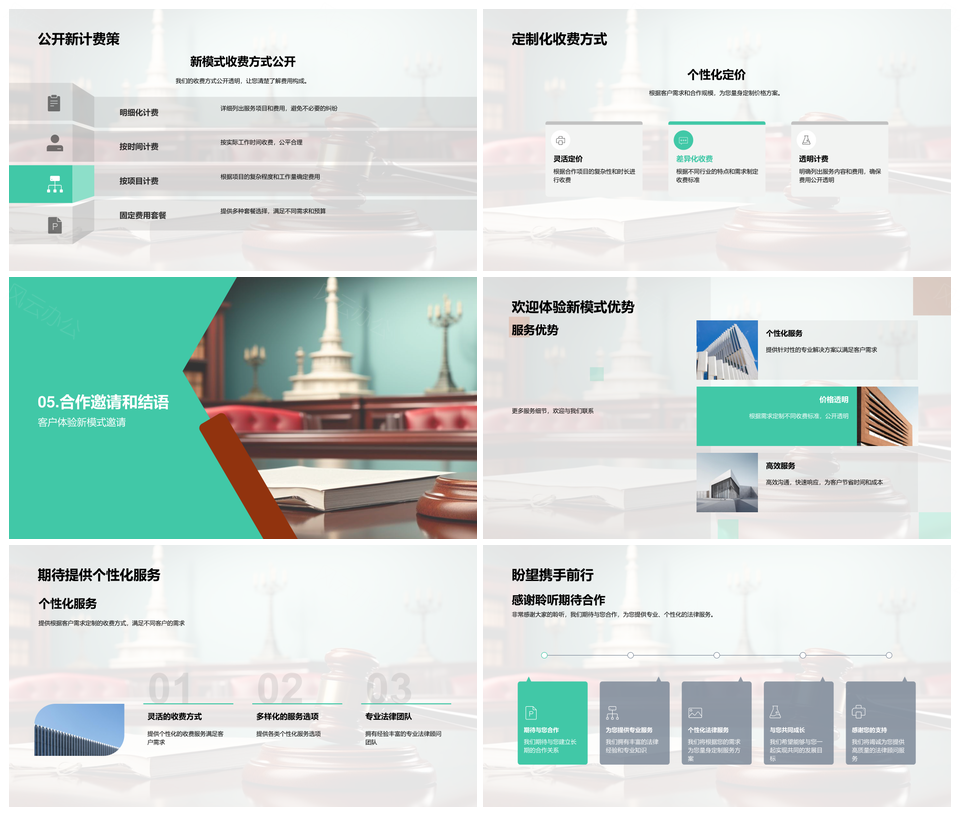960x816 pixels.
Task: Click the leftmost green circle on the timeline
Action: (544, 655)
